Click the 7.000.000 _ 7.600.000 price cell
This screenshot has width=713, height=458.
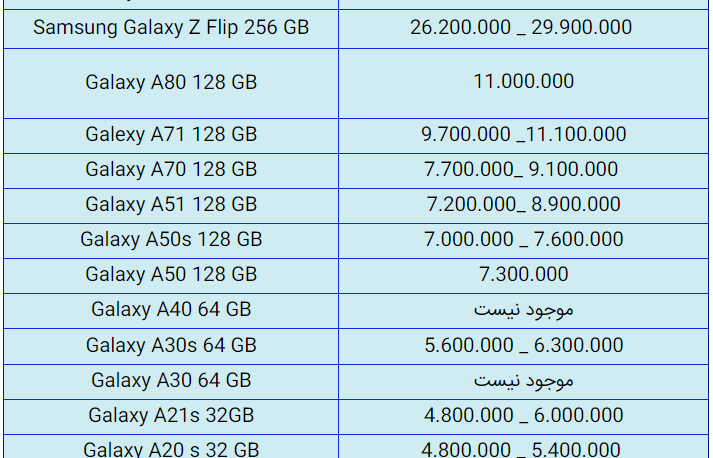(523, 241)
